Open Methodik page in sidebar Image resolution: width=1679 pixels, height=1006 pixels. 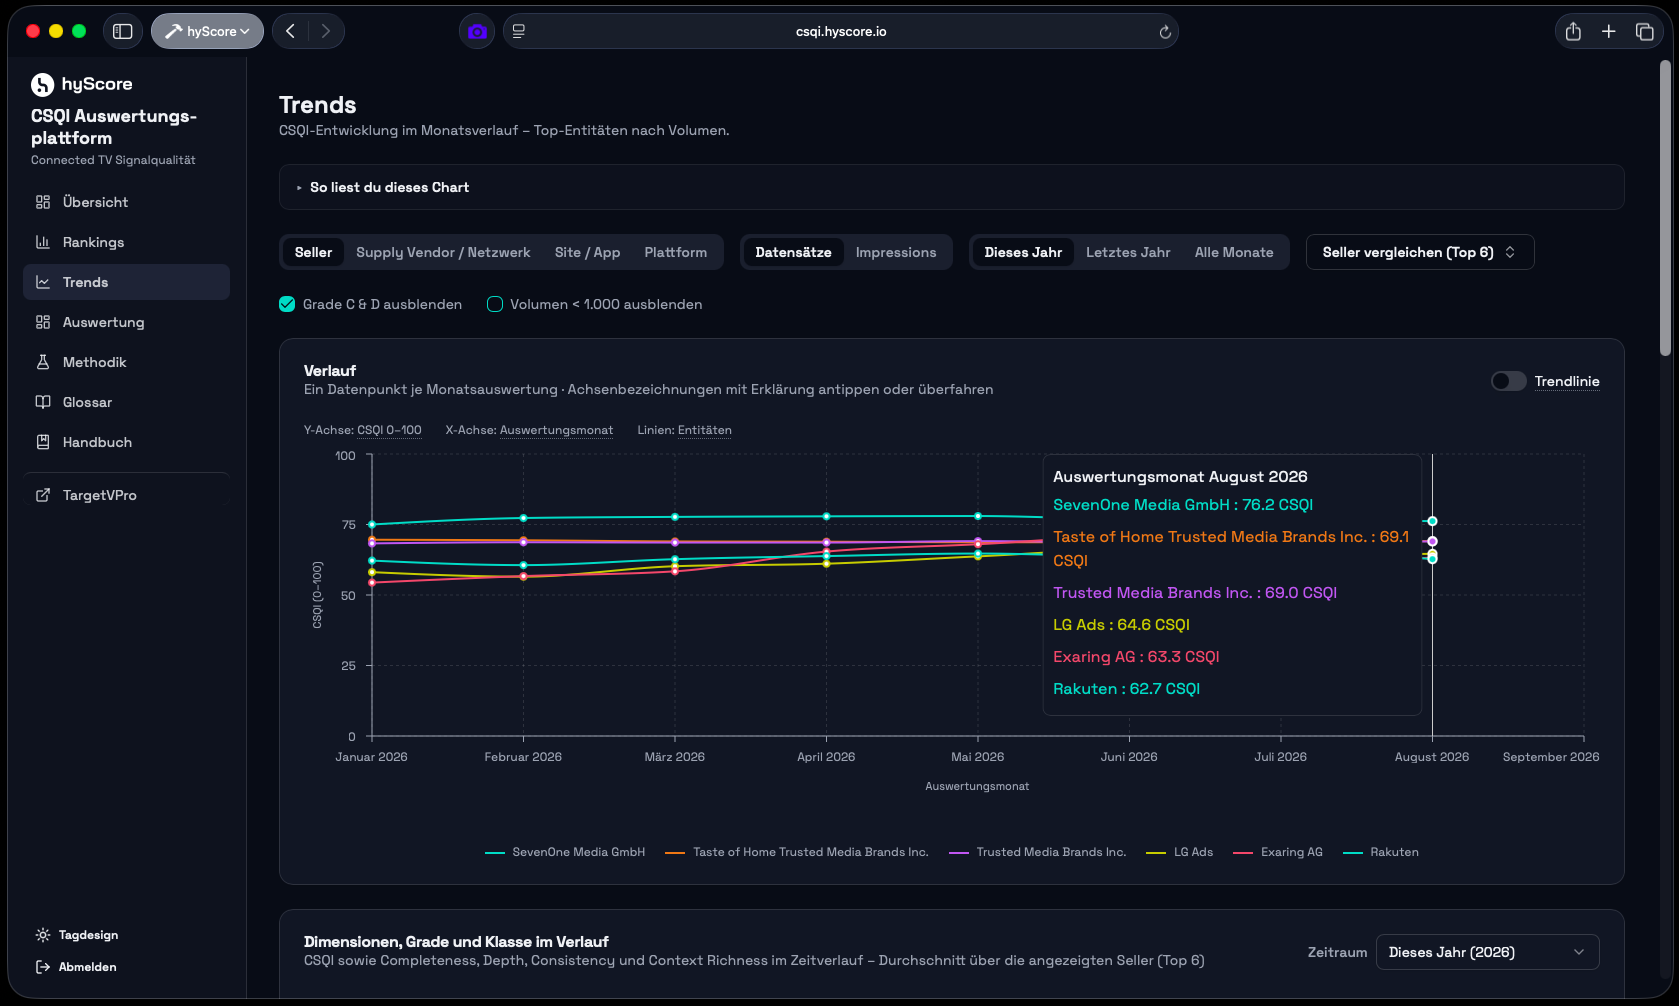[x=126, y=362]
